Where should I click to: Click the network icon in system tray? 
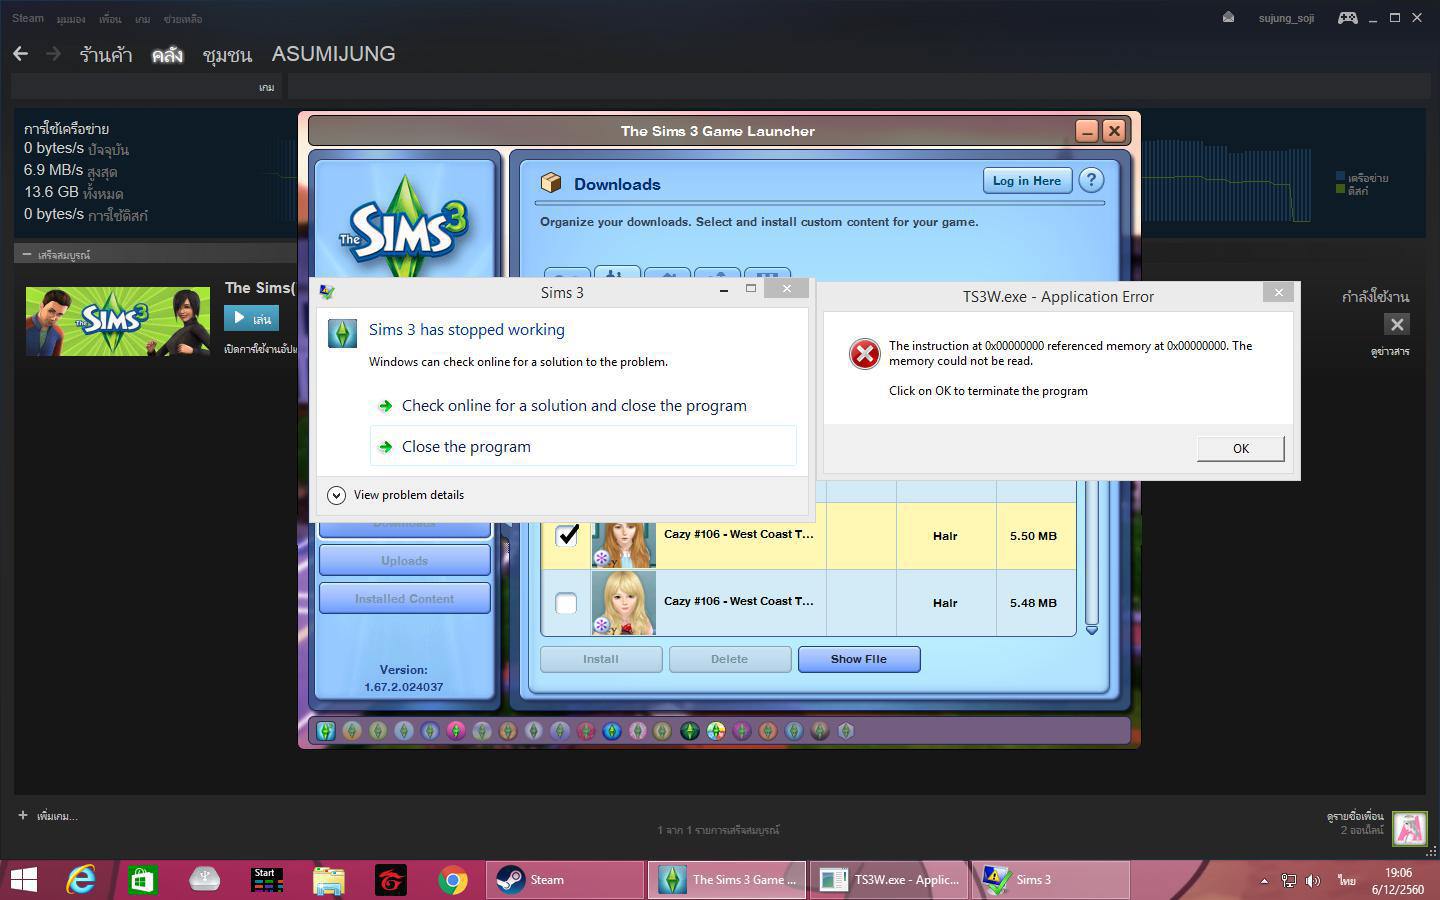click(x=1288, y=881)
